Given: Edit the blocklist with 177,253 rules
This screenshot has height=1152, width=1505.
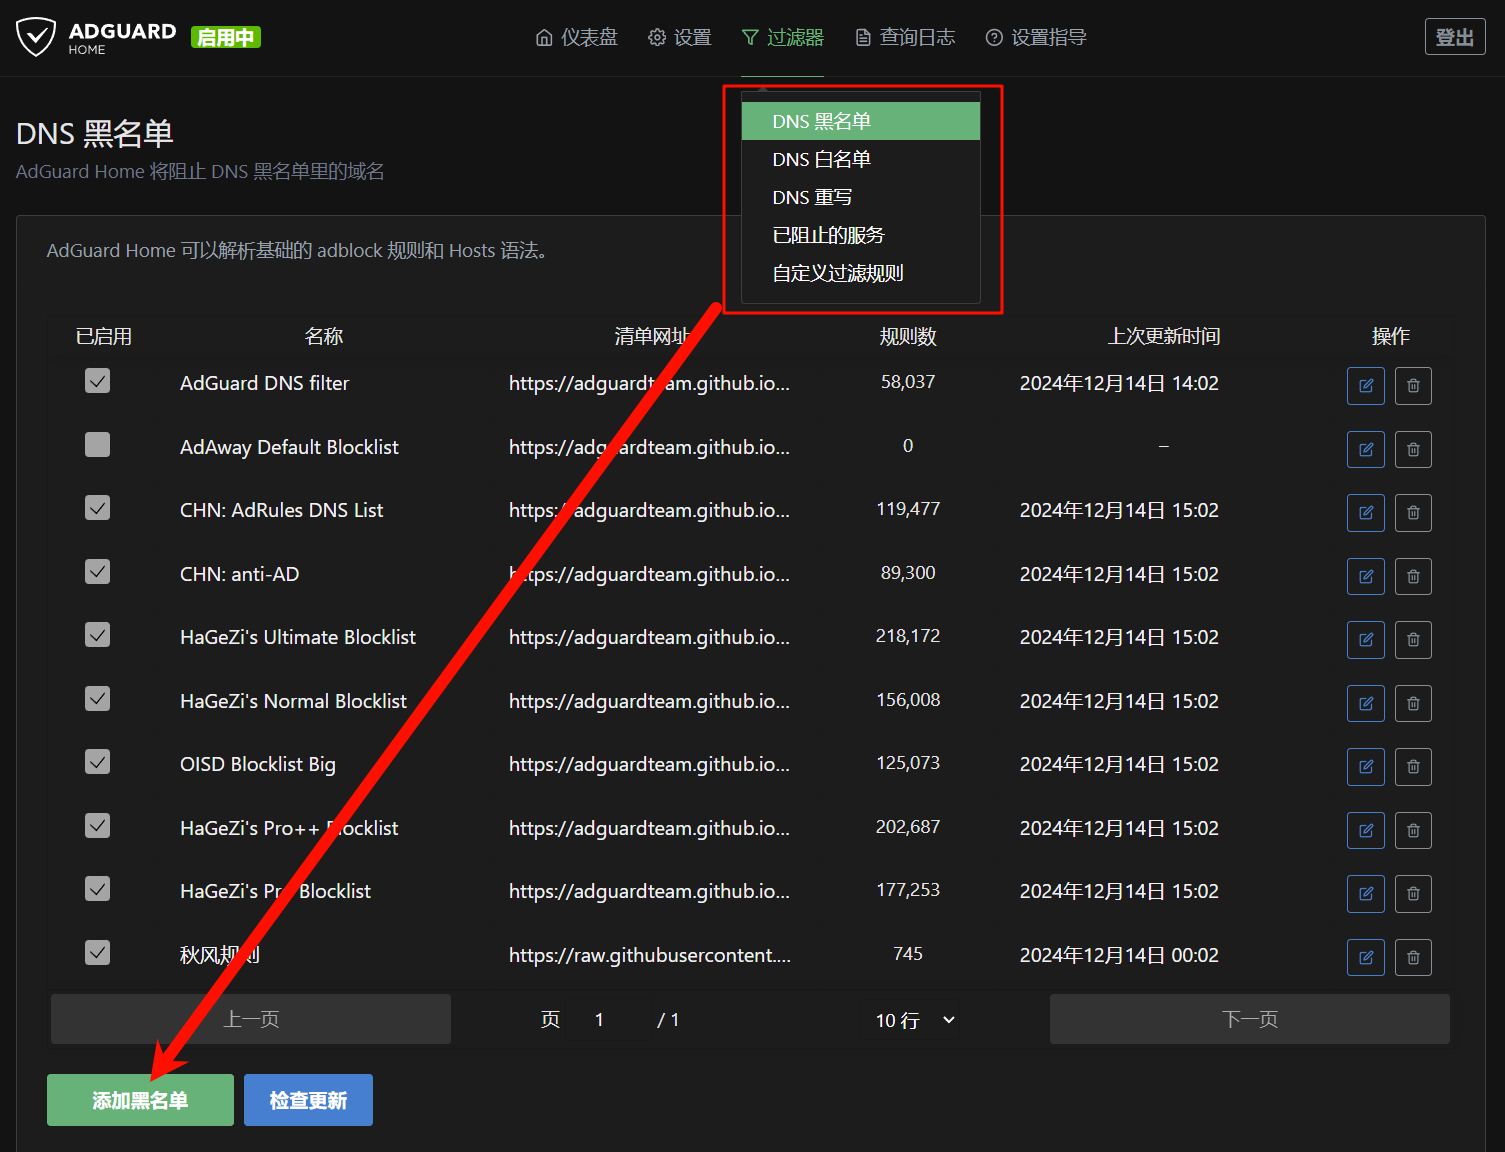Looking at the screenshot, I should [1365, 894].
